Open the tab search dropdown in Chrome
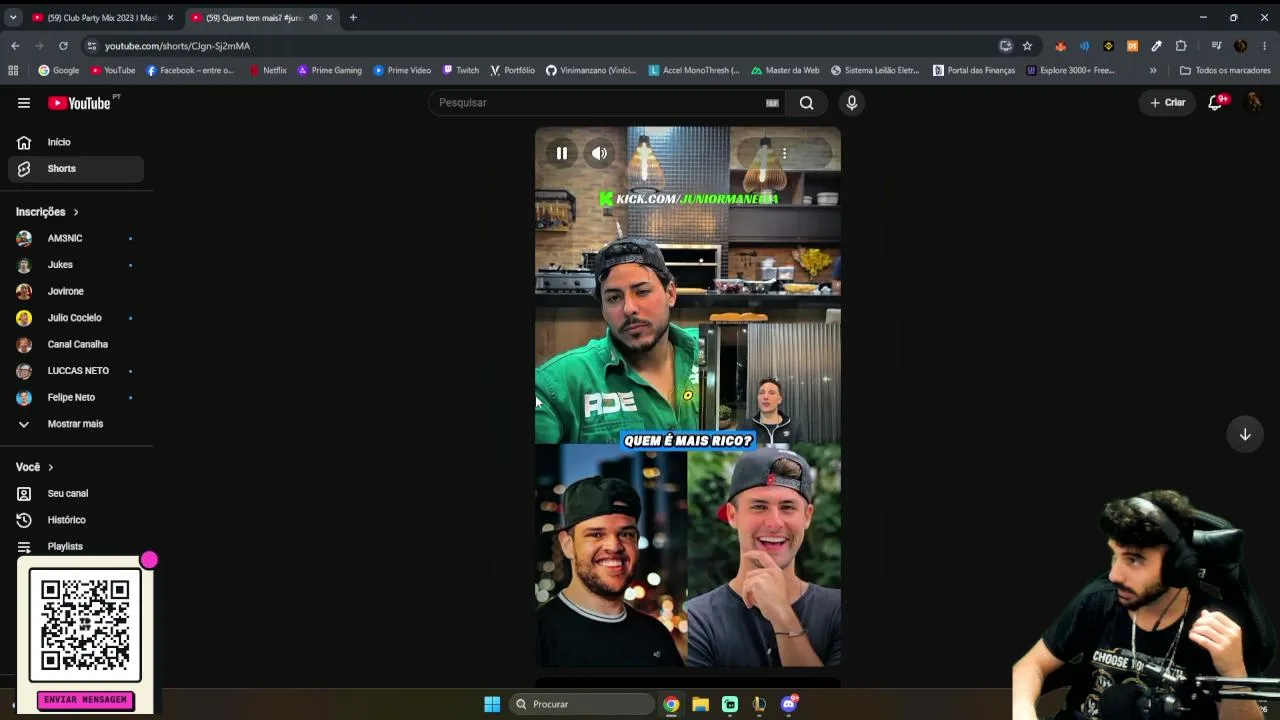The width and height of the screenshot is (1280, 720). [x=13, y=17]
